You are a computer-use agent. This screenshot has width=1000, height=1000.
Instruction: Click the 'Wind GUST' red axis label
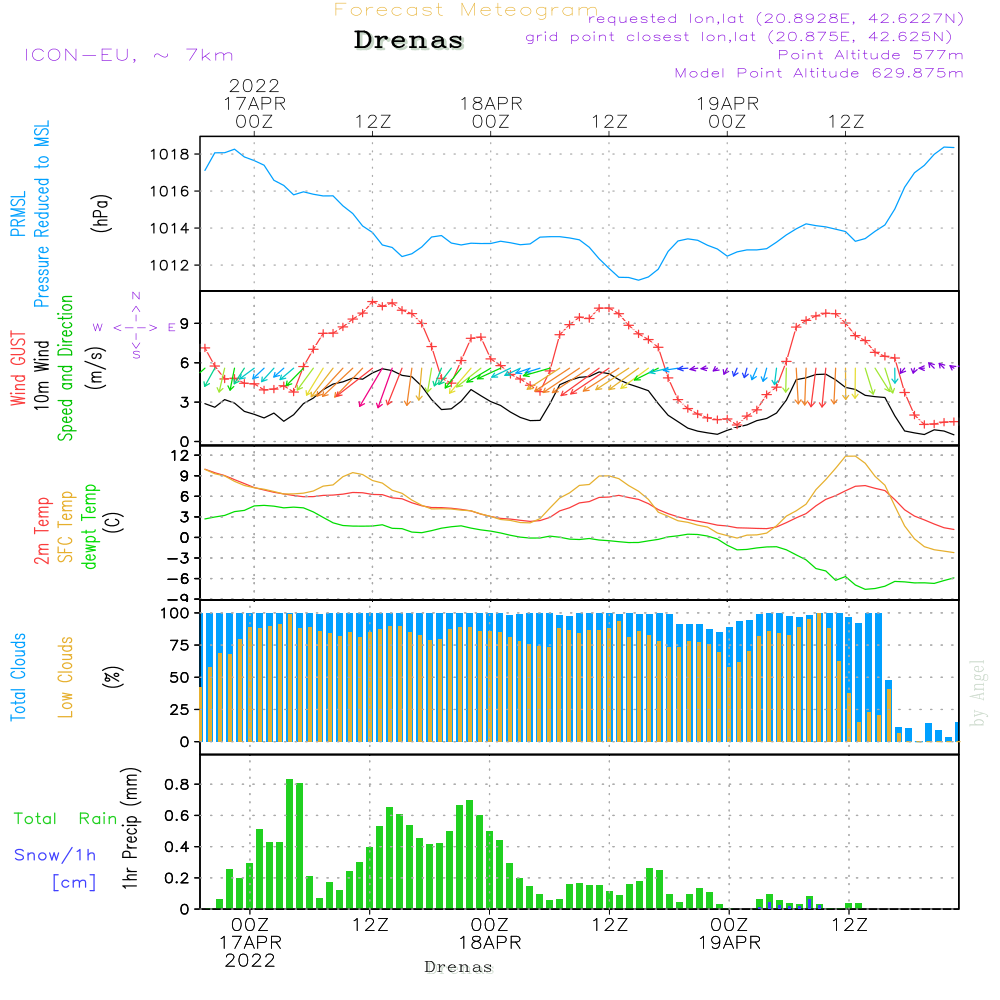pyautogui.click(x=18, y=368)
